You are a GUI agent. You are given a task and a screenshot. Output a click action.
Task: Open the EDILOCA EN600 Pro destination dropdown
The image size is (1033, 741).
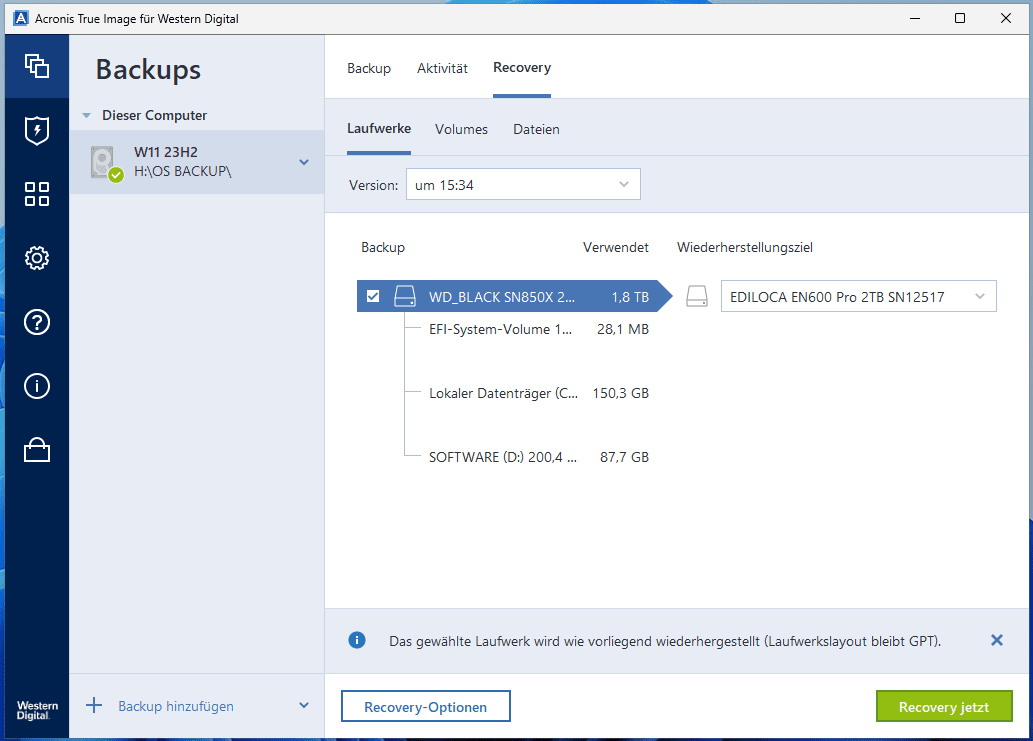[x=858, y=296]
